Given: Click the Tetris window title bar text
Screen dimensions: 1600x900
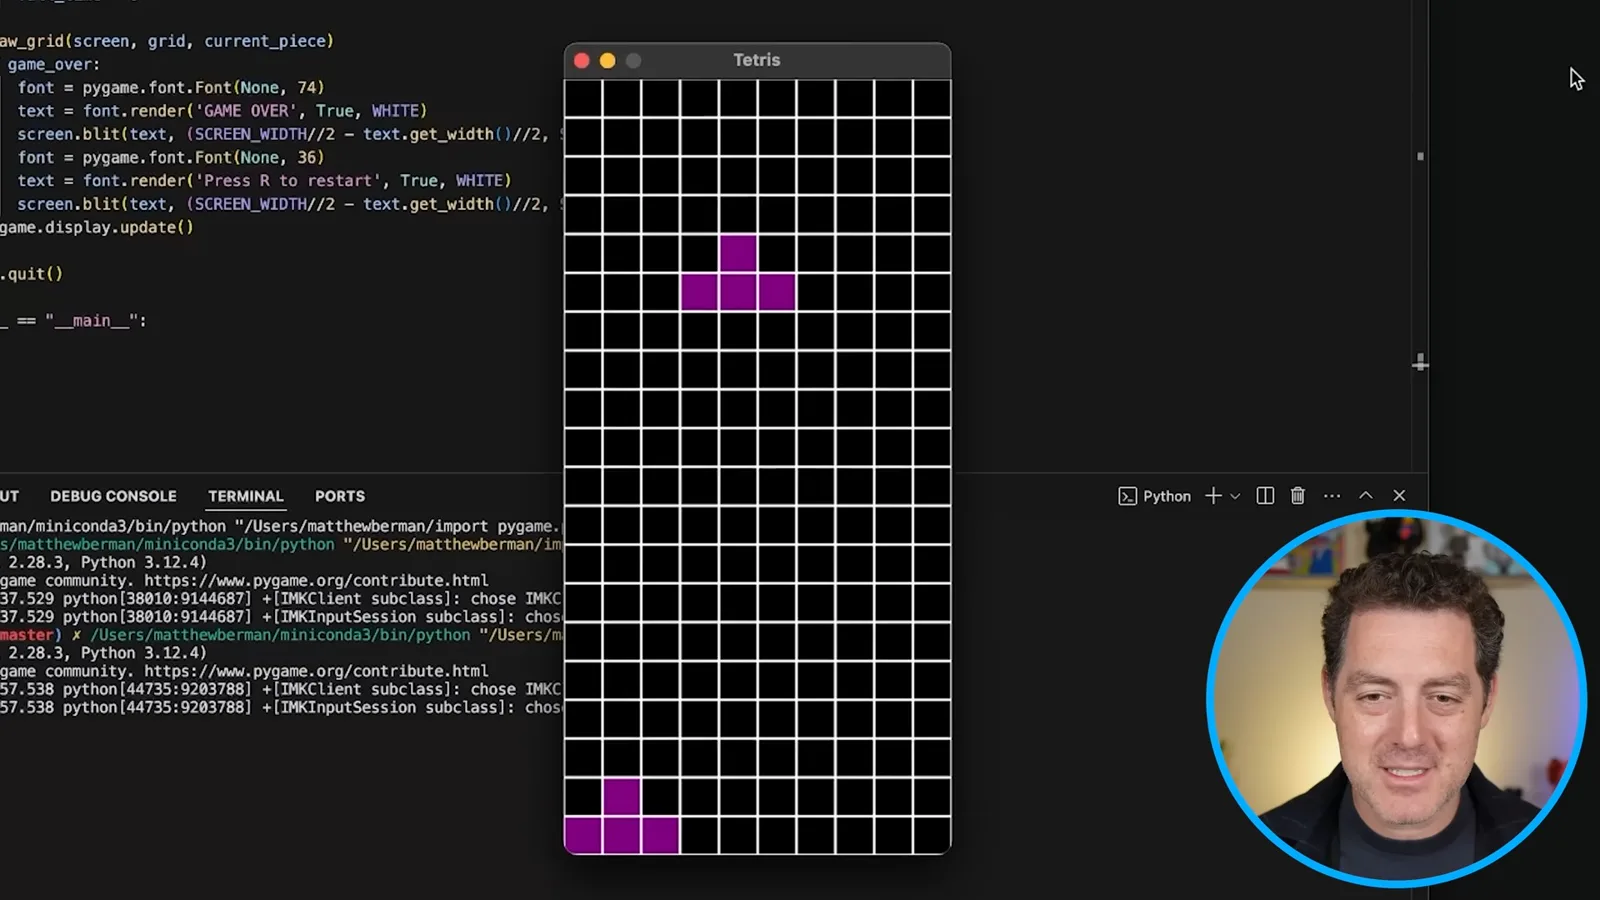Looking at the screenshot, I should (x=757, y=60).
